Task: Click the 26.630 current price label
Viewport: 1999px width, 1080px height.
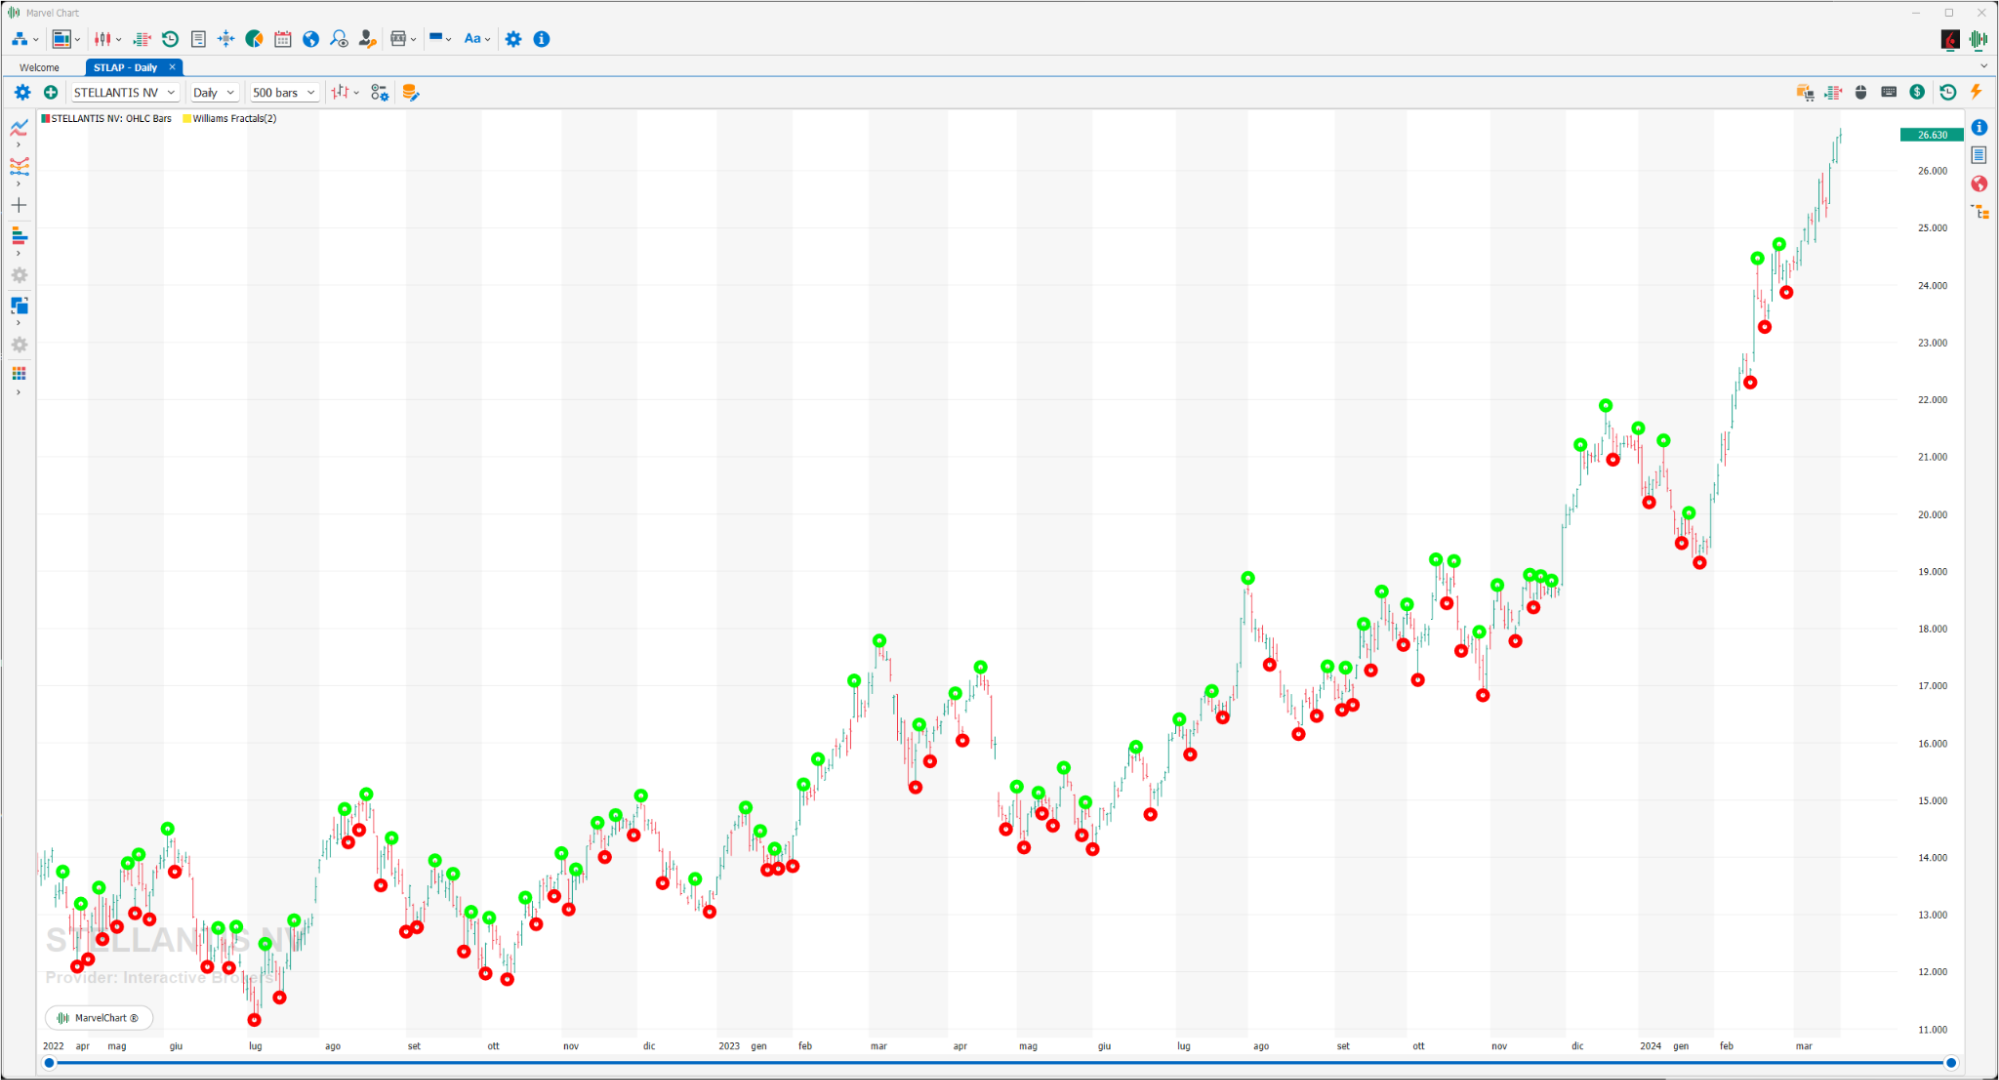Action: tap(1932, 135)
